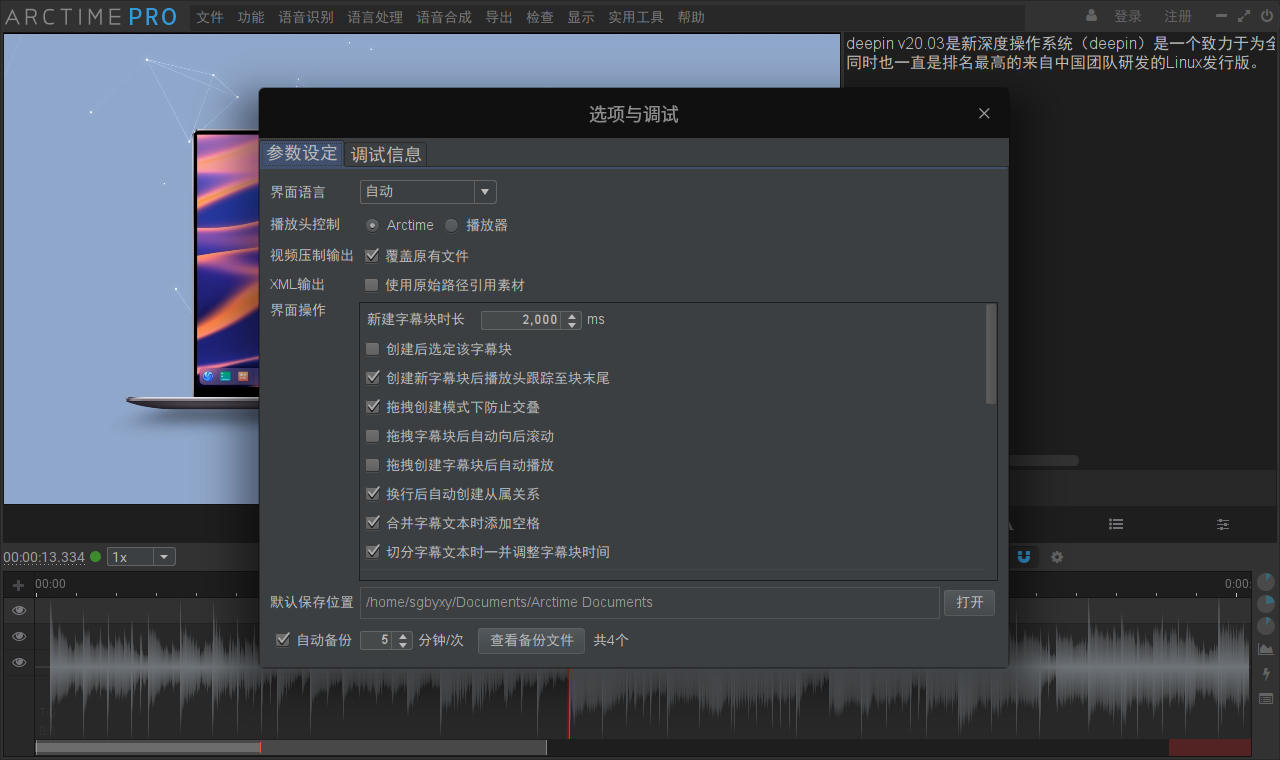Click the list icon below the subtitle panel

[x=1116, y=524]
